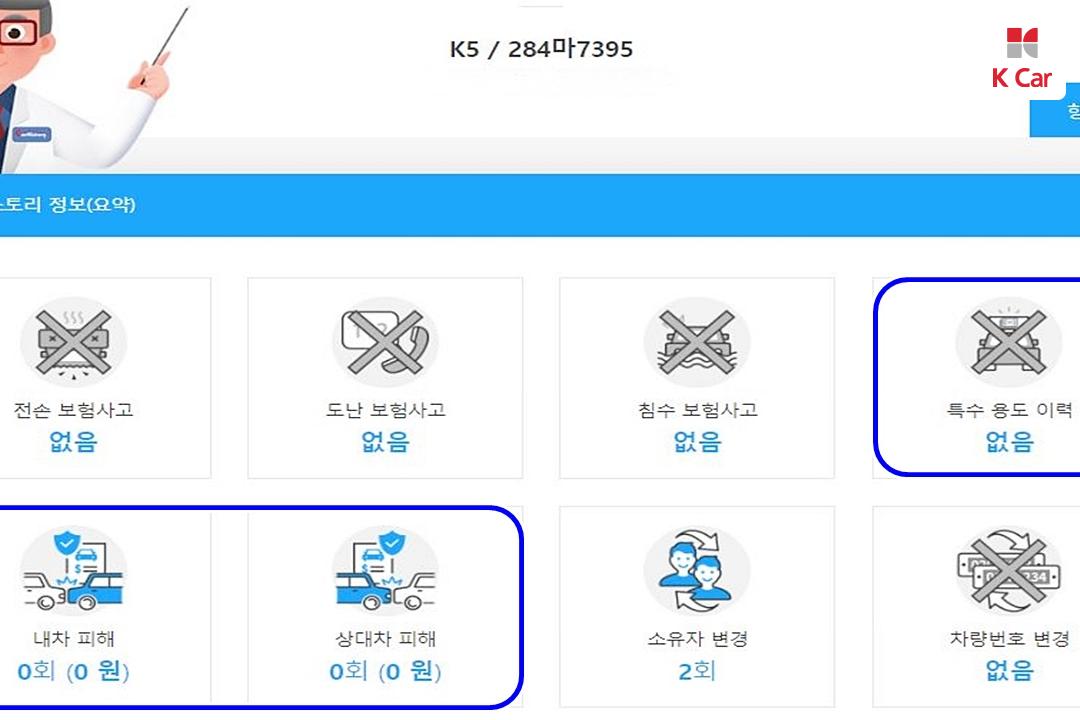Click the K Car logo
This screenshot has height=720, width=1080.
point(1022,59)
